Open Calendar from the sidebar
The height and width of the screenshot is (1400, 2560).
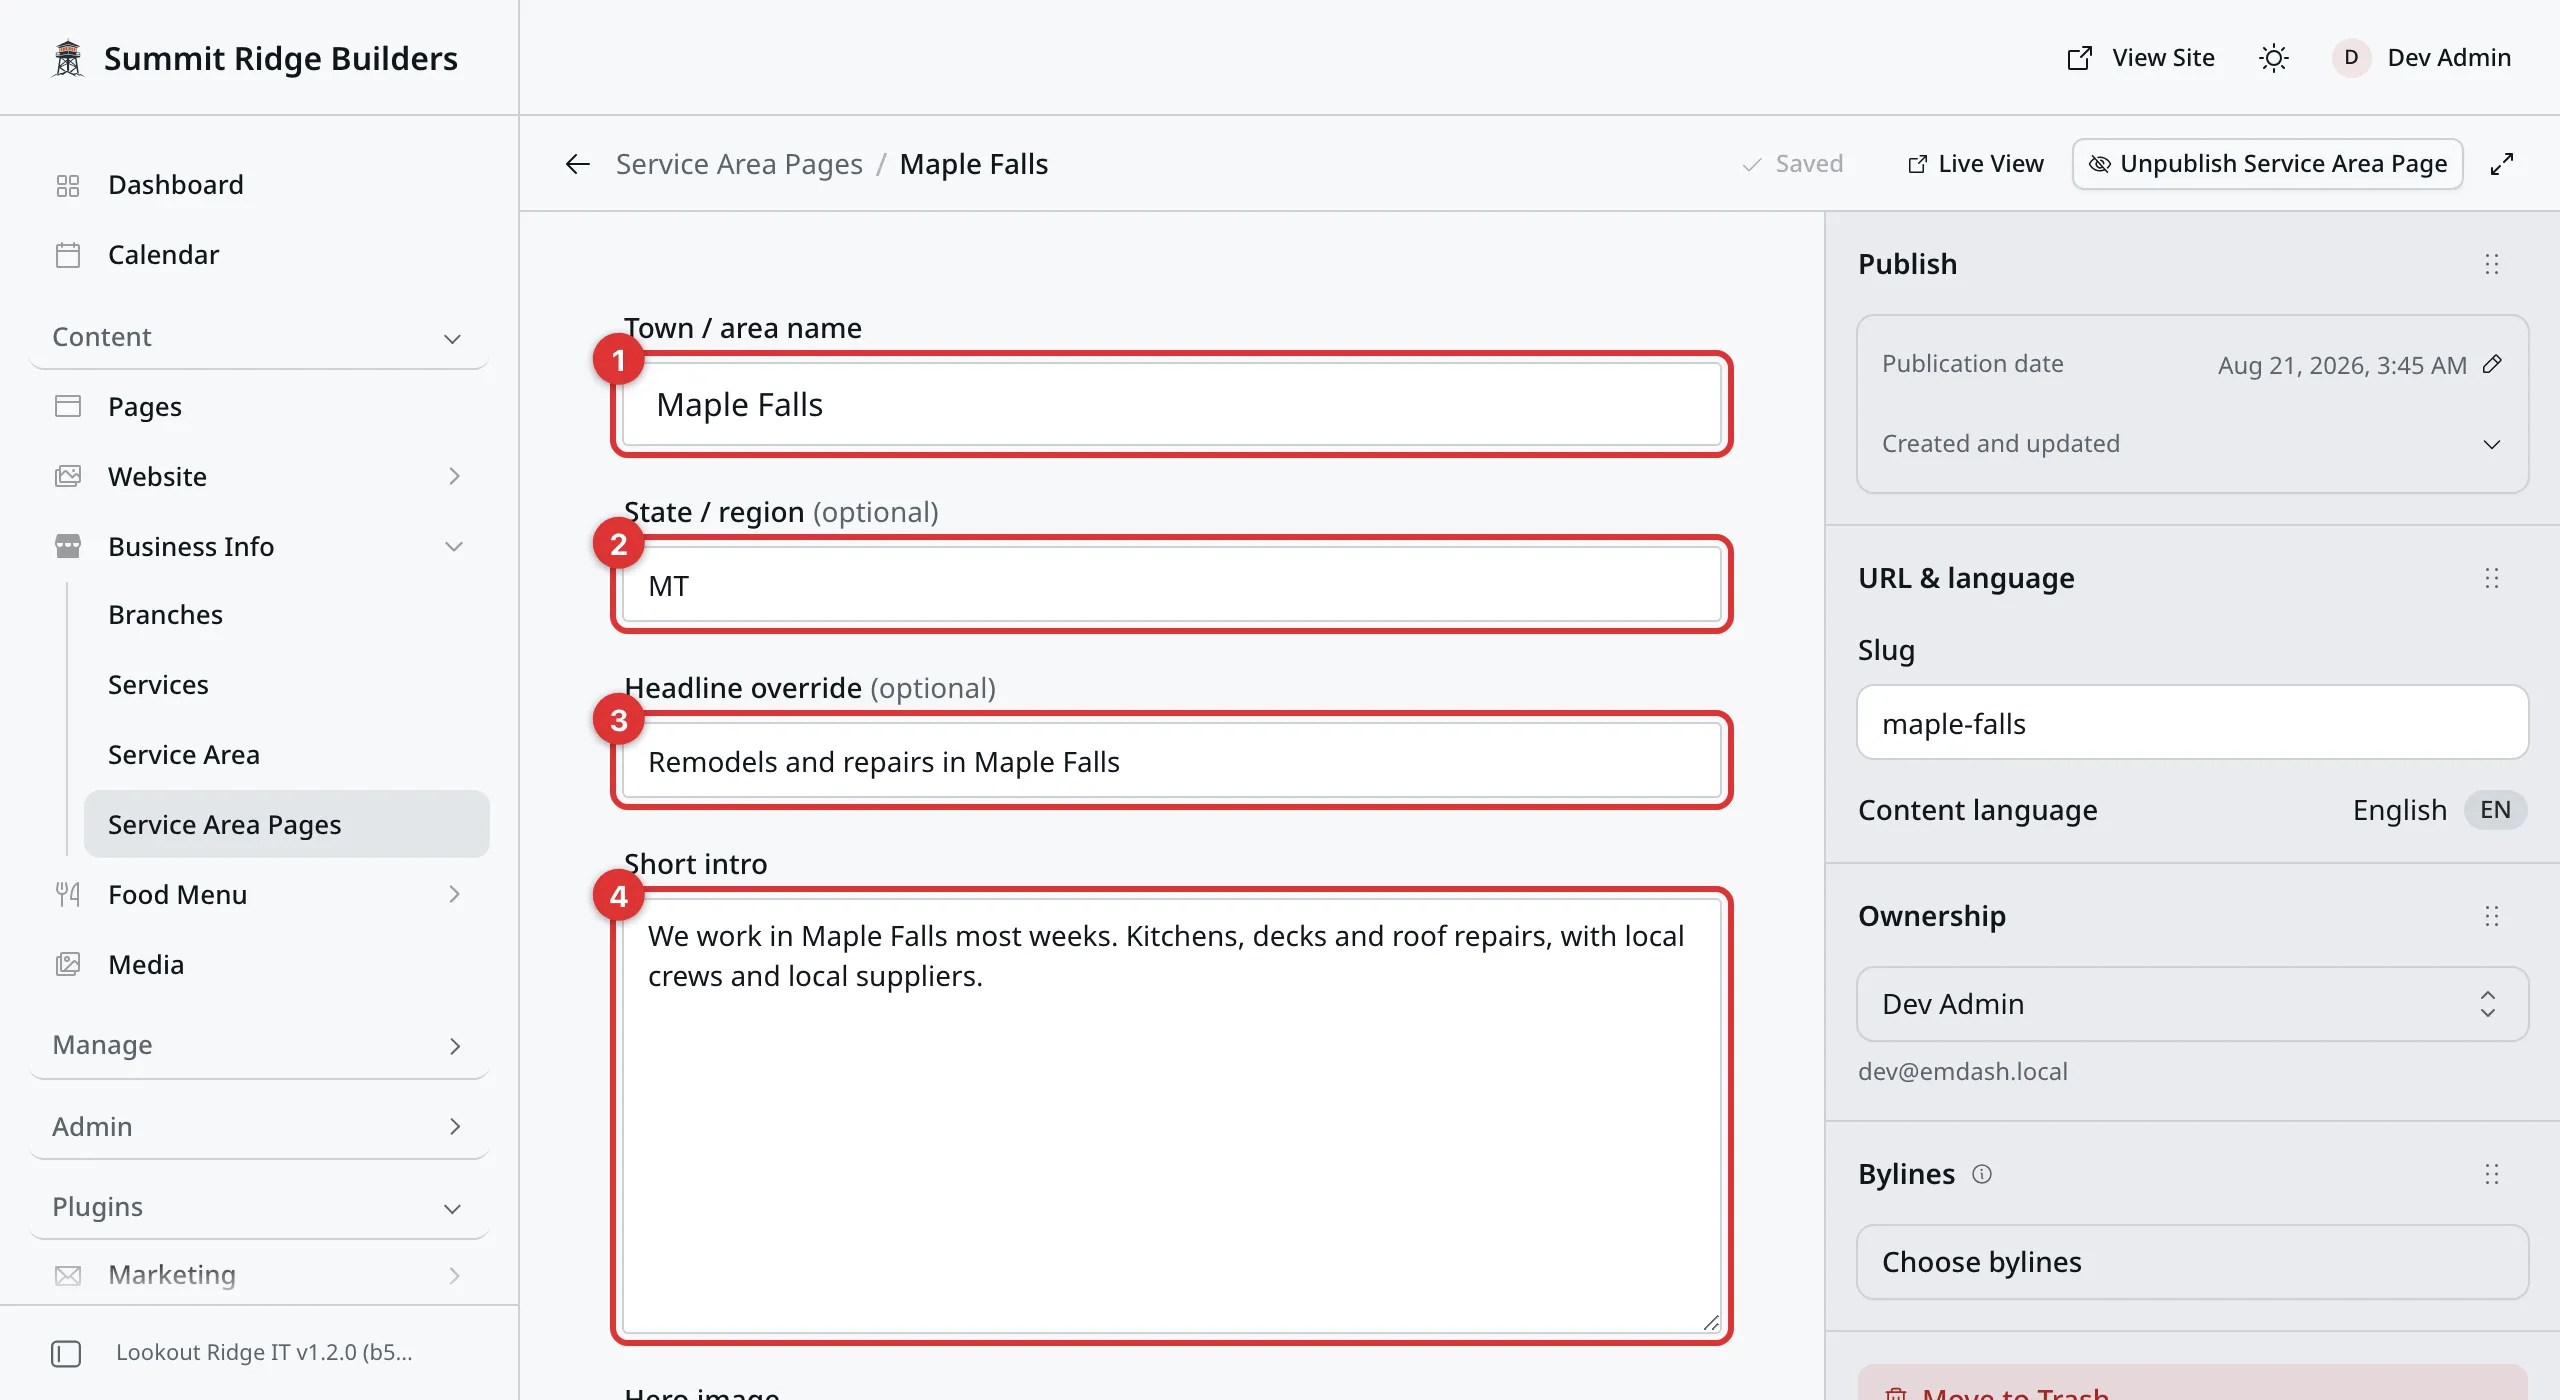260,255
